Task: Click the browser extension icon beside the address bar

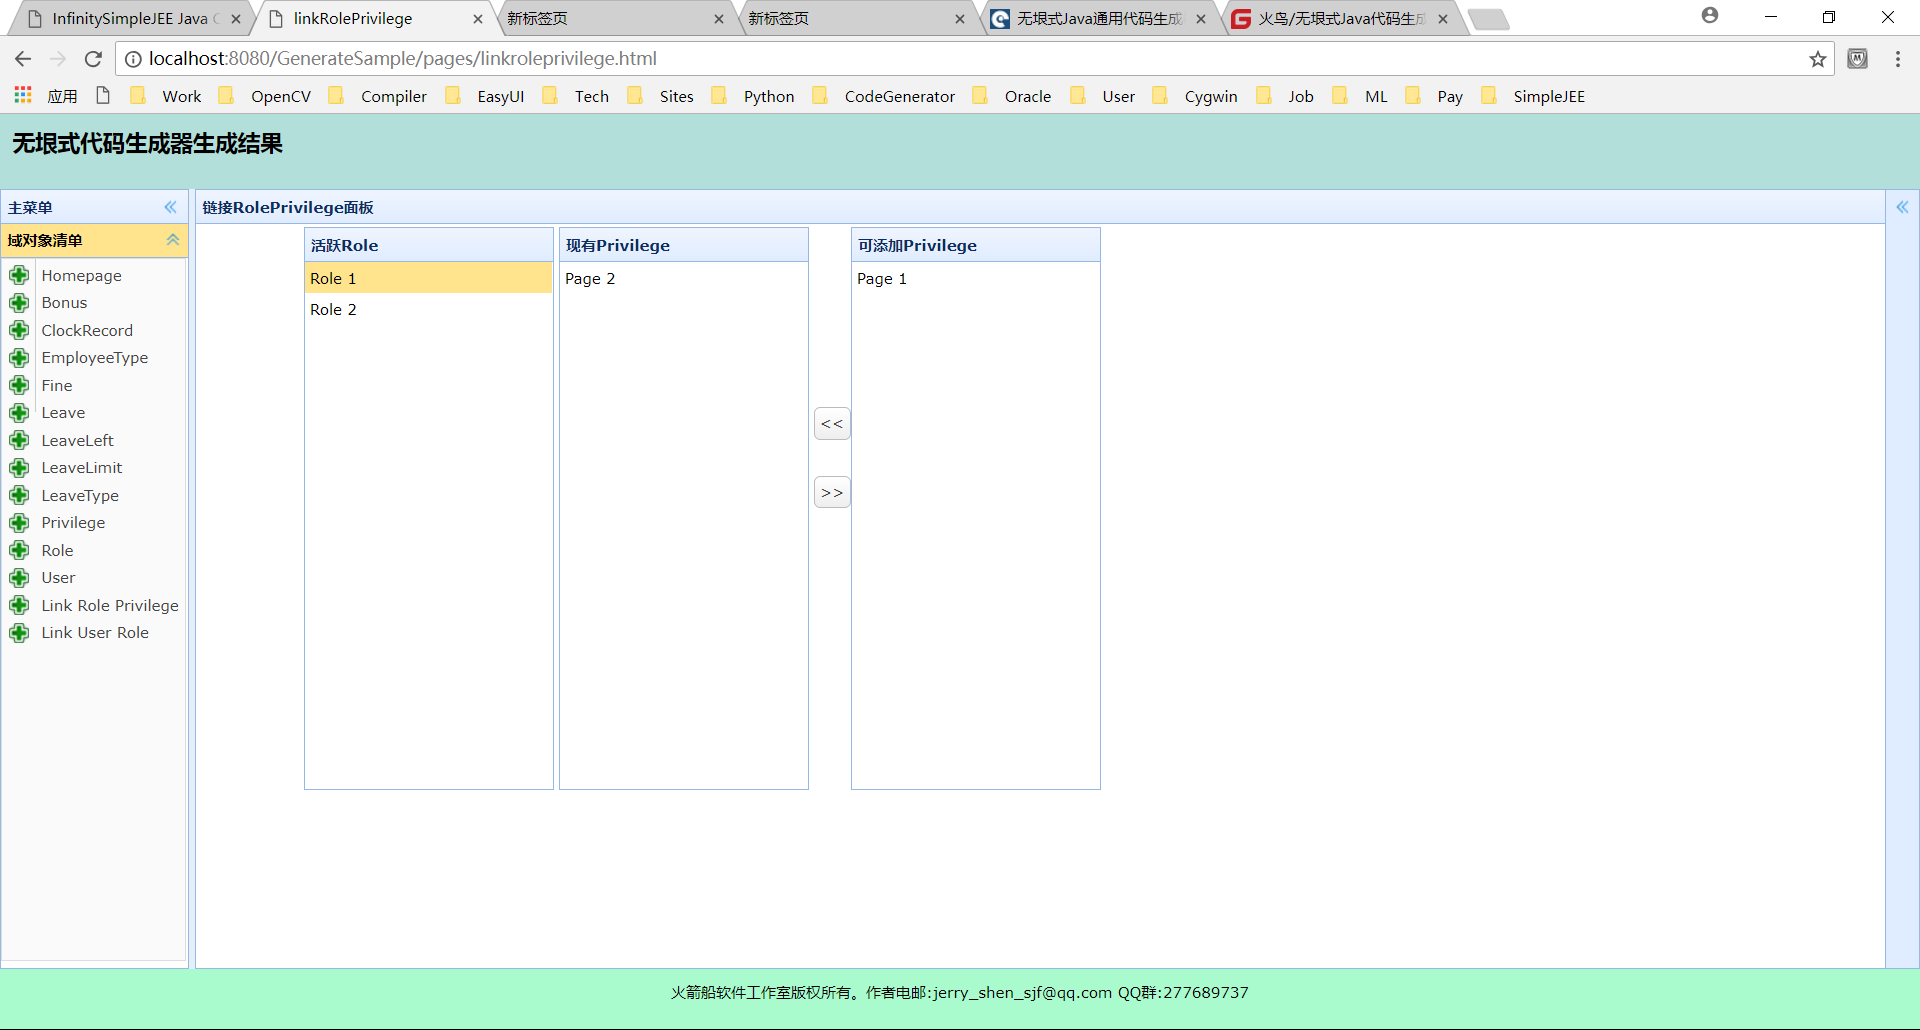Action: pyautogui.click(x=1858, y=59)
